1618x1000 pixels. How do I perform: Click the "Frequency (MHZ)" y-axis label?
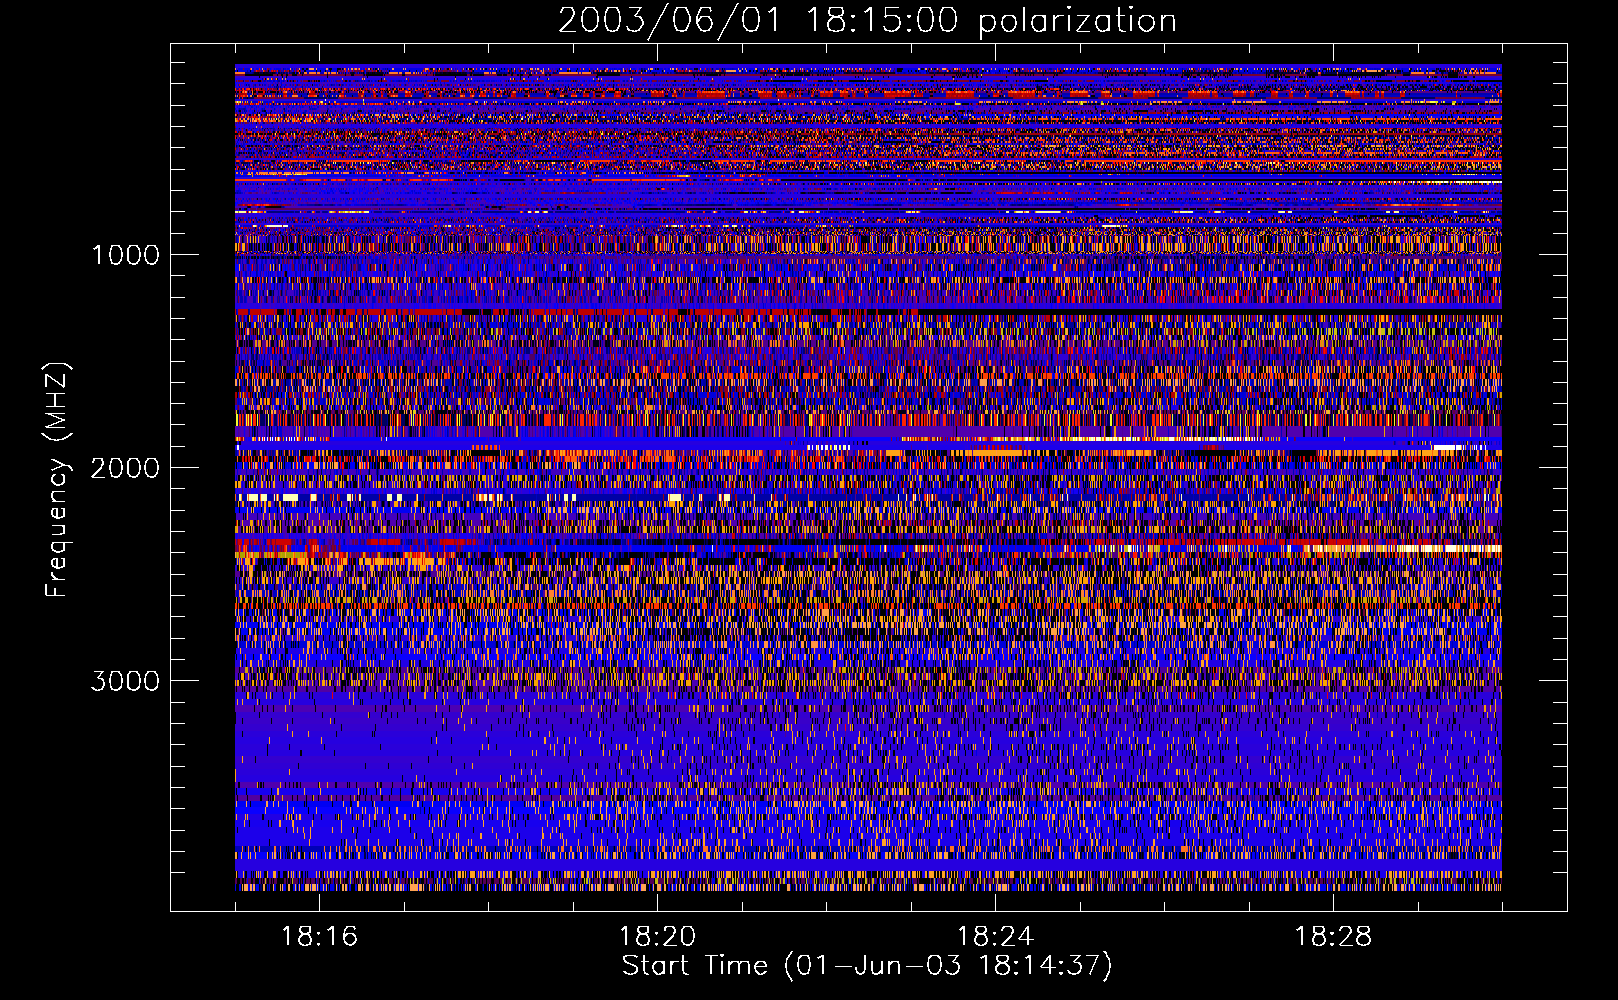58,480
